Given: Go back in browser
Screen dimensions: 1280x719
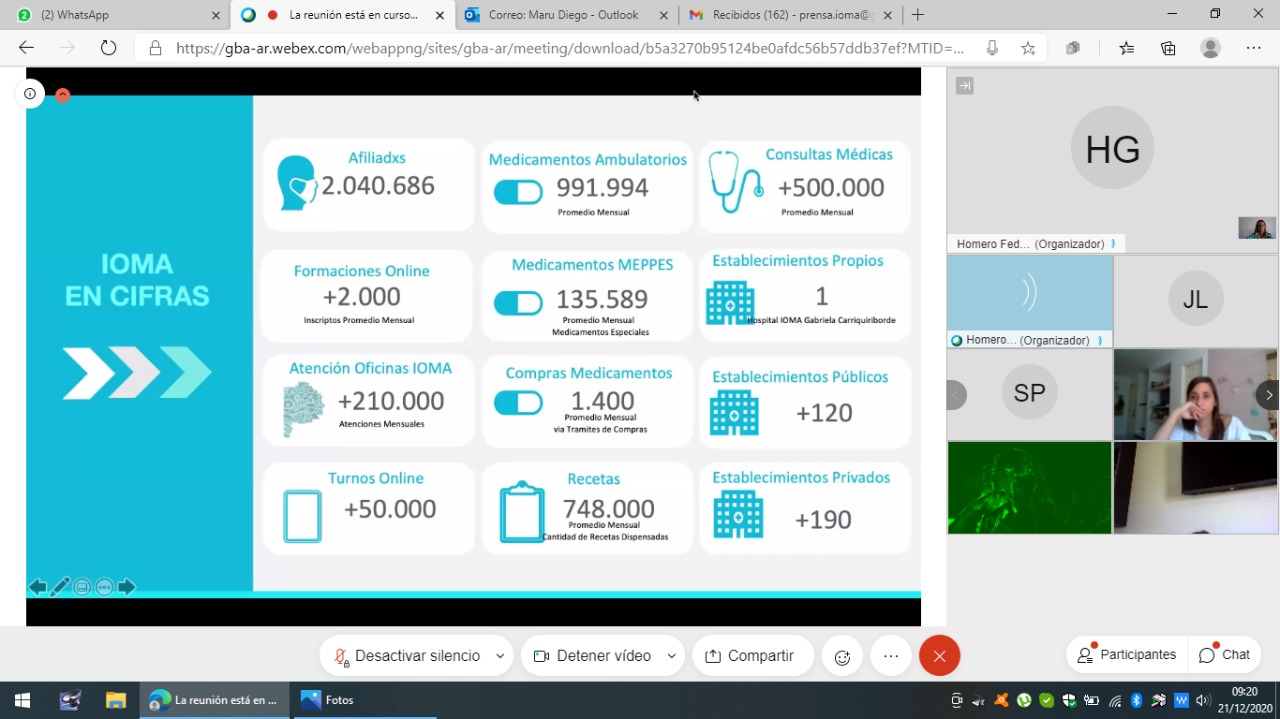Looking at the screenshot, I should pyautogui.click(x=26, y=48).
